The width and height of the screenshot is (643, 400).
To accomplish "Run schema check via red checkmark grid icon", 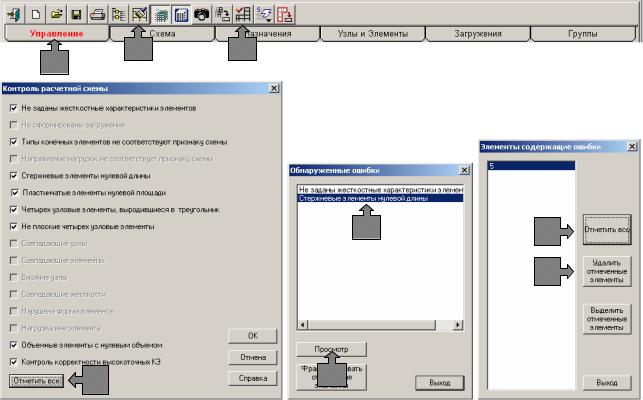I will [x=243, y=15].
